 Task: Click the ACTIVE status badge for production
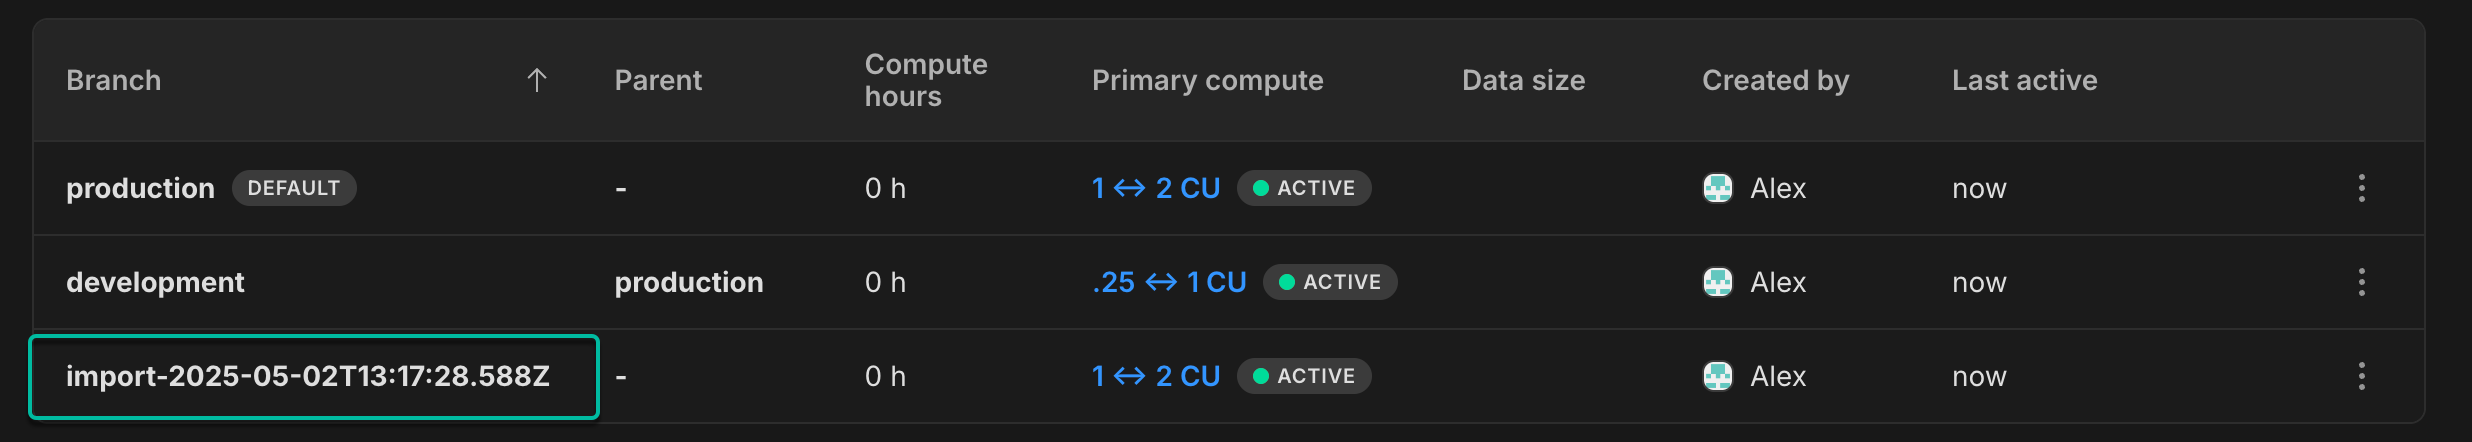coord(1304,188)
